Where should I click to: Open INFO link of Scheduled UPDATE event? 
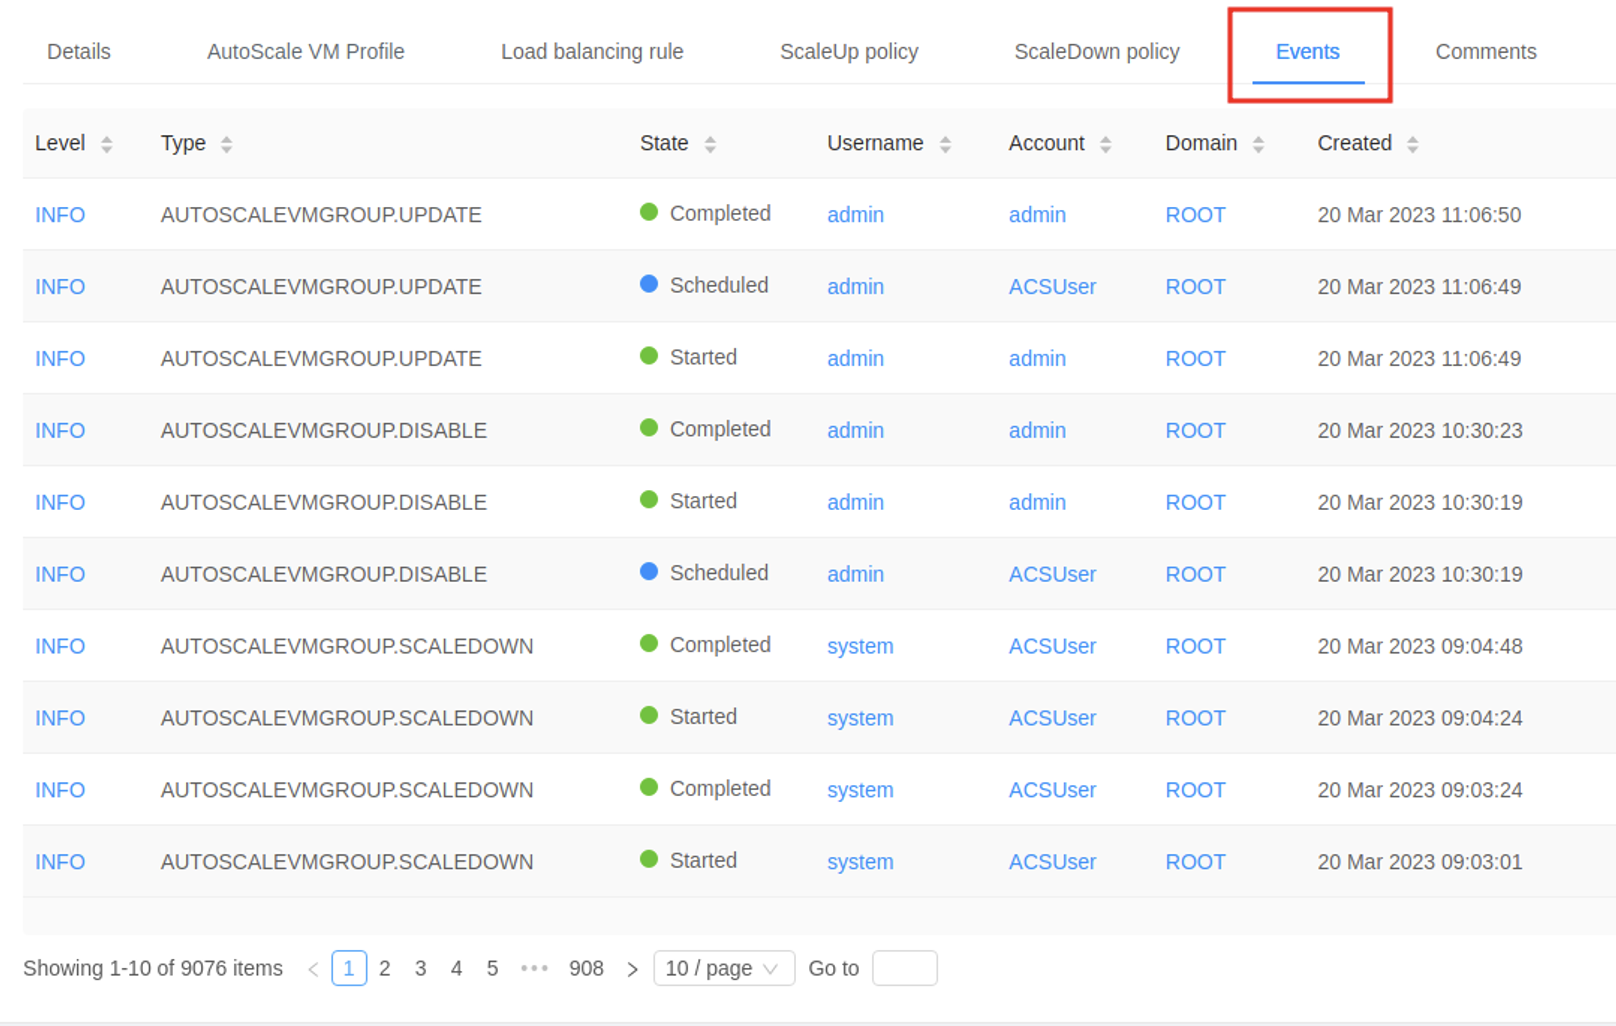[x=60, y=287]
